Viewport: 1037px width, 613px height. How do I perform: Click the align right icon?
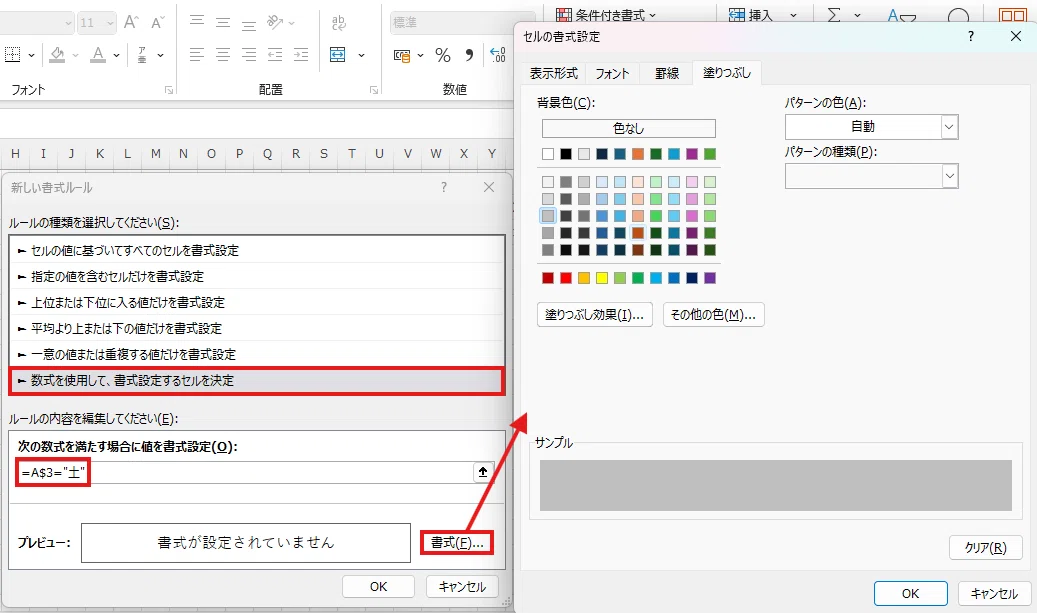249,55
